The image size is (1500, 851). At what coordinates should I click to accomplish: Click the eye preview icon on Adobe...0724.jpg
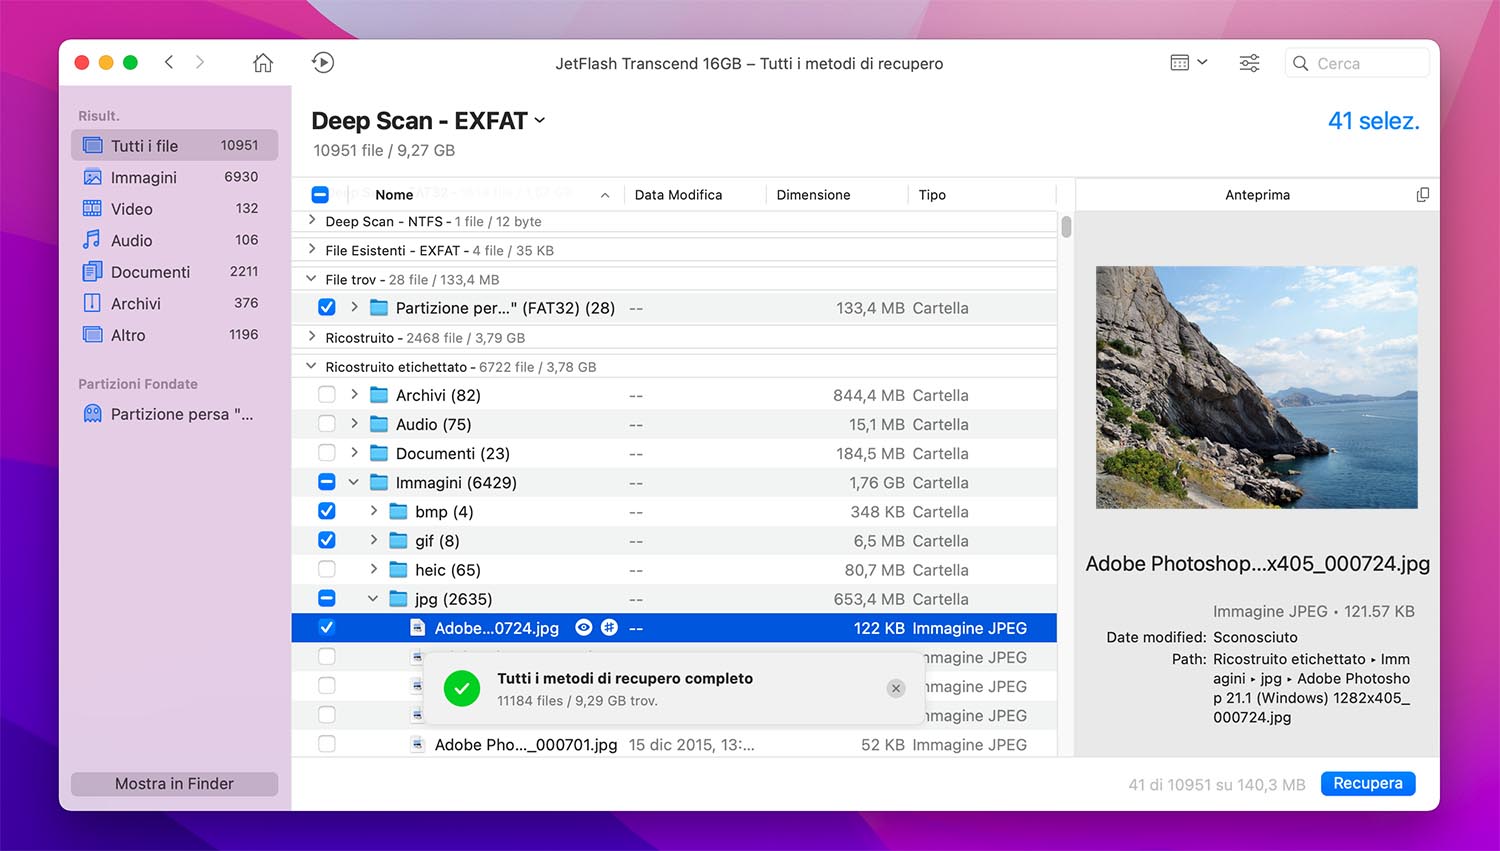coord(584,627)
